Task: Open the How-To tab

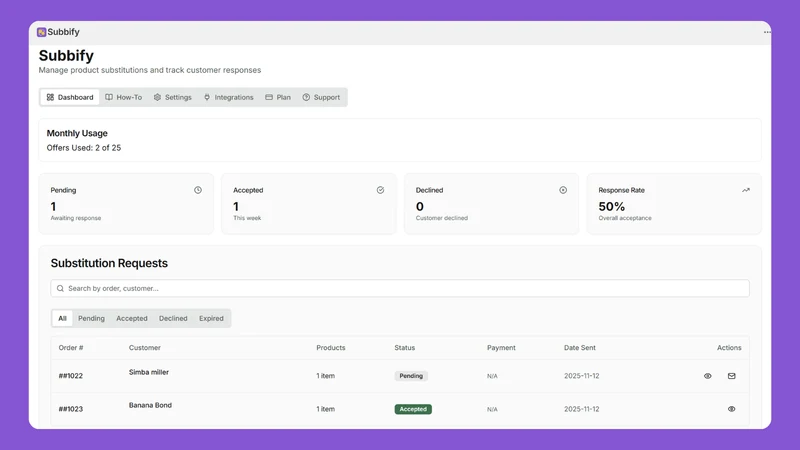Action: [x=123, y=97]
